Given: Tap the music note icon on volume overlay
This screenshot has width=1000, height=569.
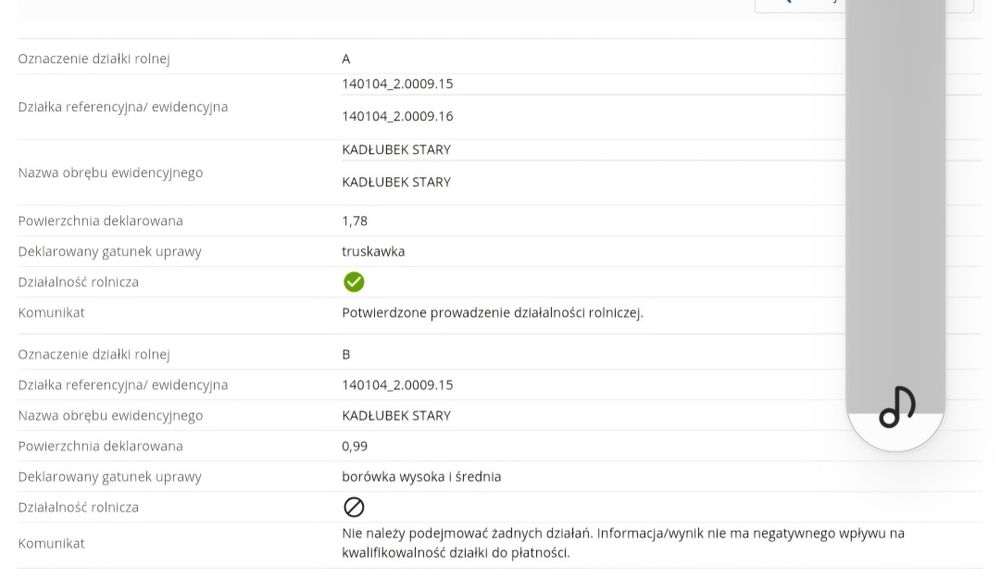Looking at the screenshot, I should (x=897, y=407).
